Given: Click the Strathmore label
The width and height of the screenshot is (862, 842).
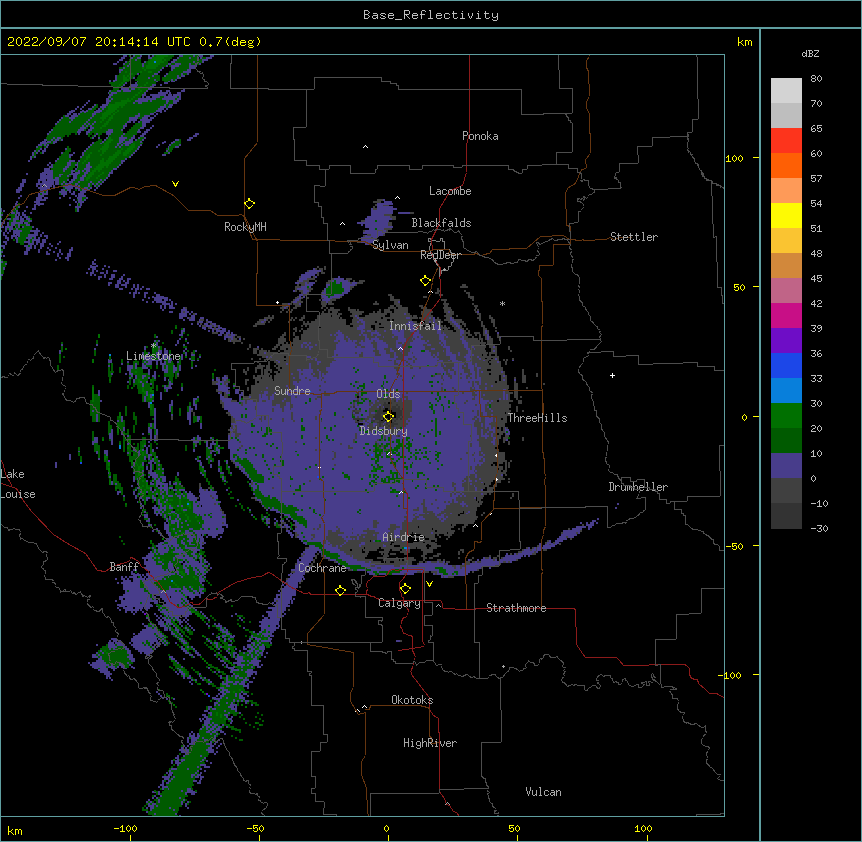Looking at the screenshot, I should [x=516, y=608].
